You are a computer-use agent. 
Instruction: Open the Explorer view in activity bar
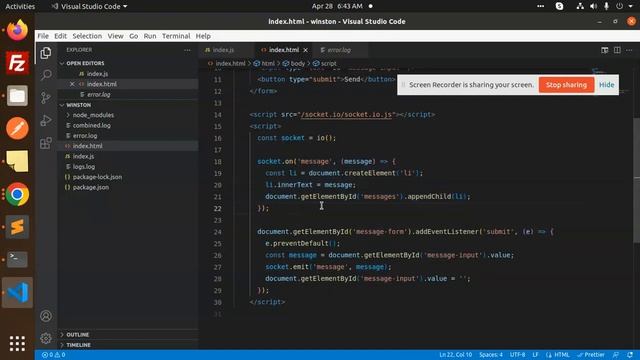pos(46,53)
